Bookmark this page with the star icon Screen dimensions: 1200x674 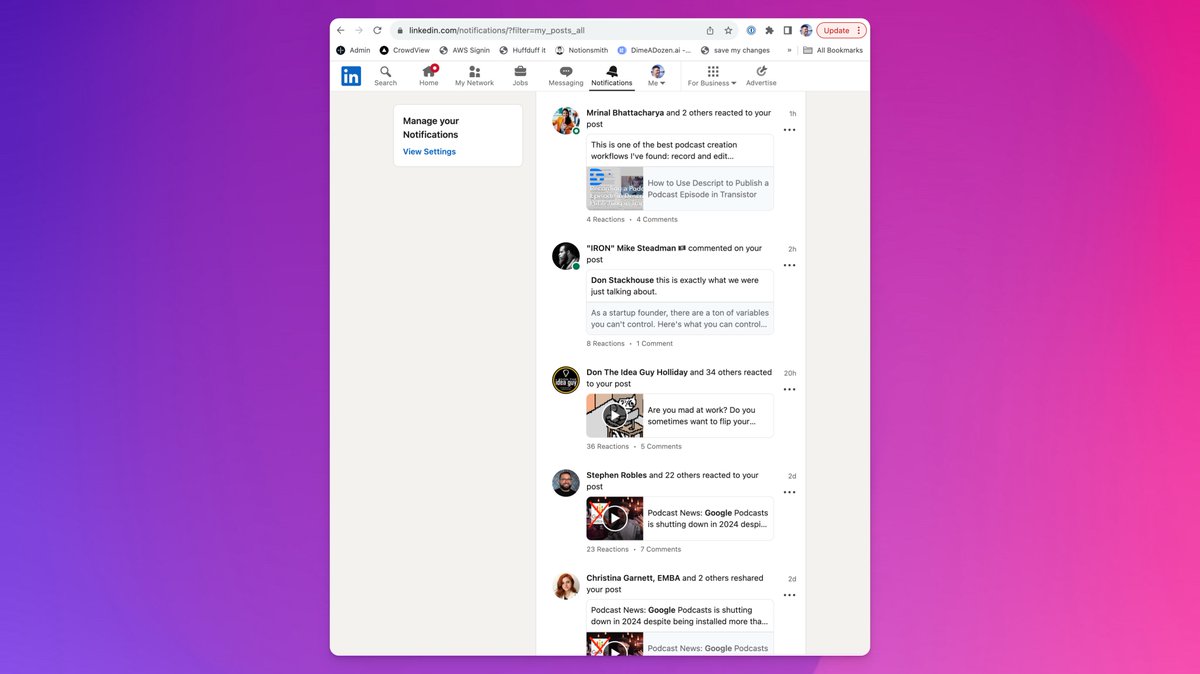[x=729, y=30]
